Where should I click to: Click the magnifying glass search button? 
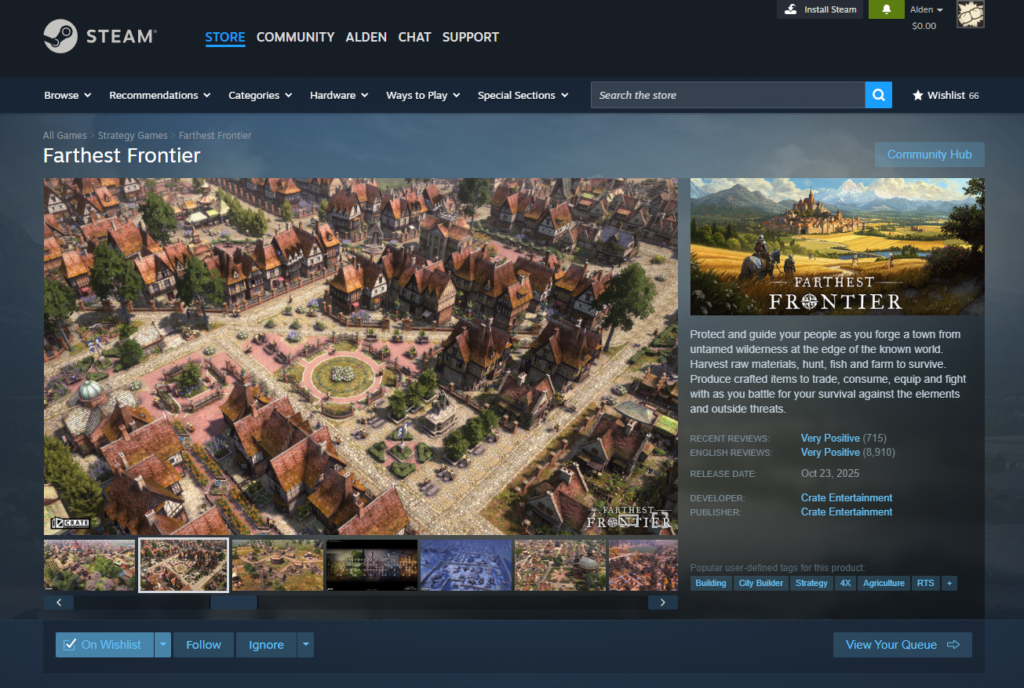tap(878, 95)
